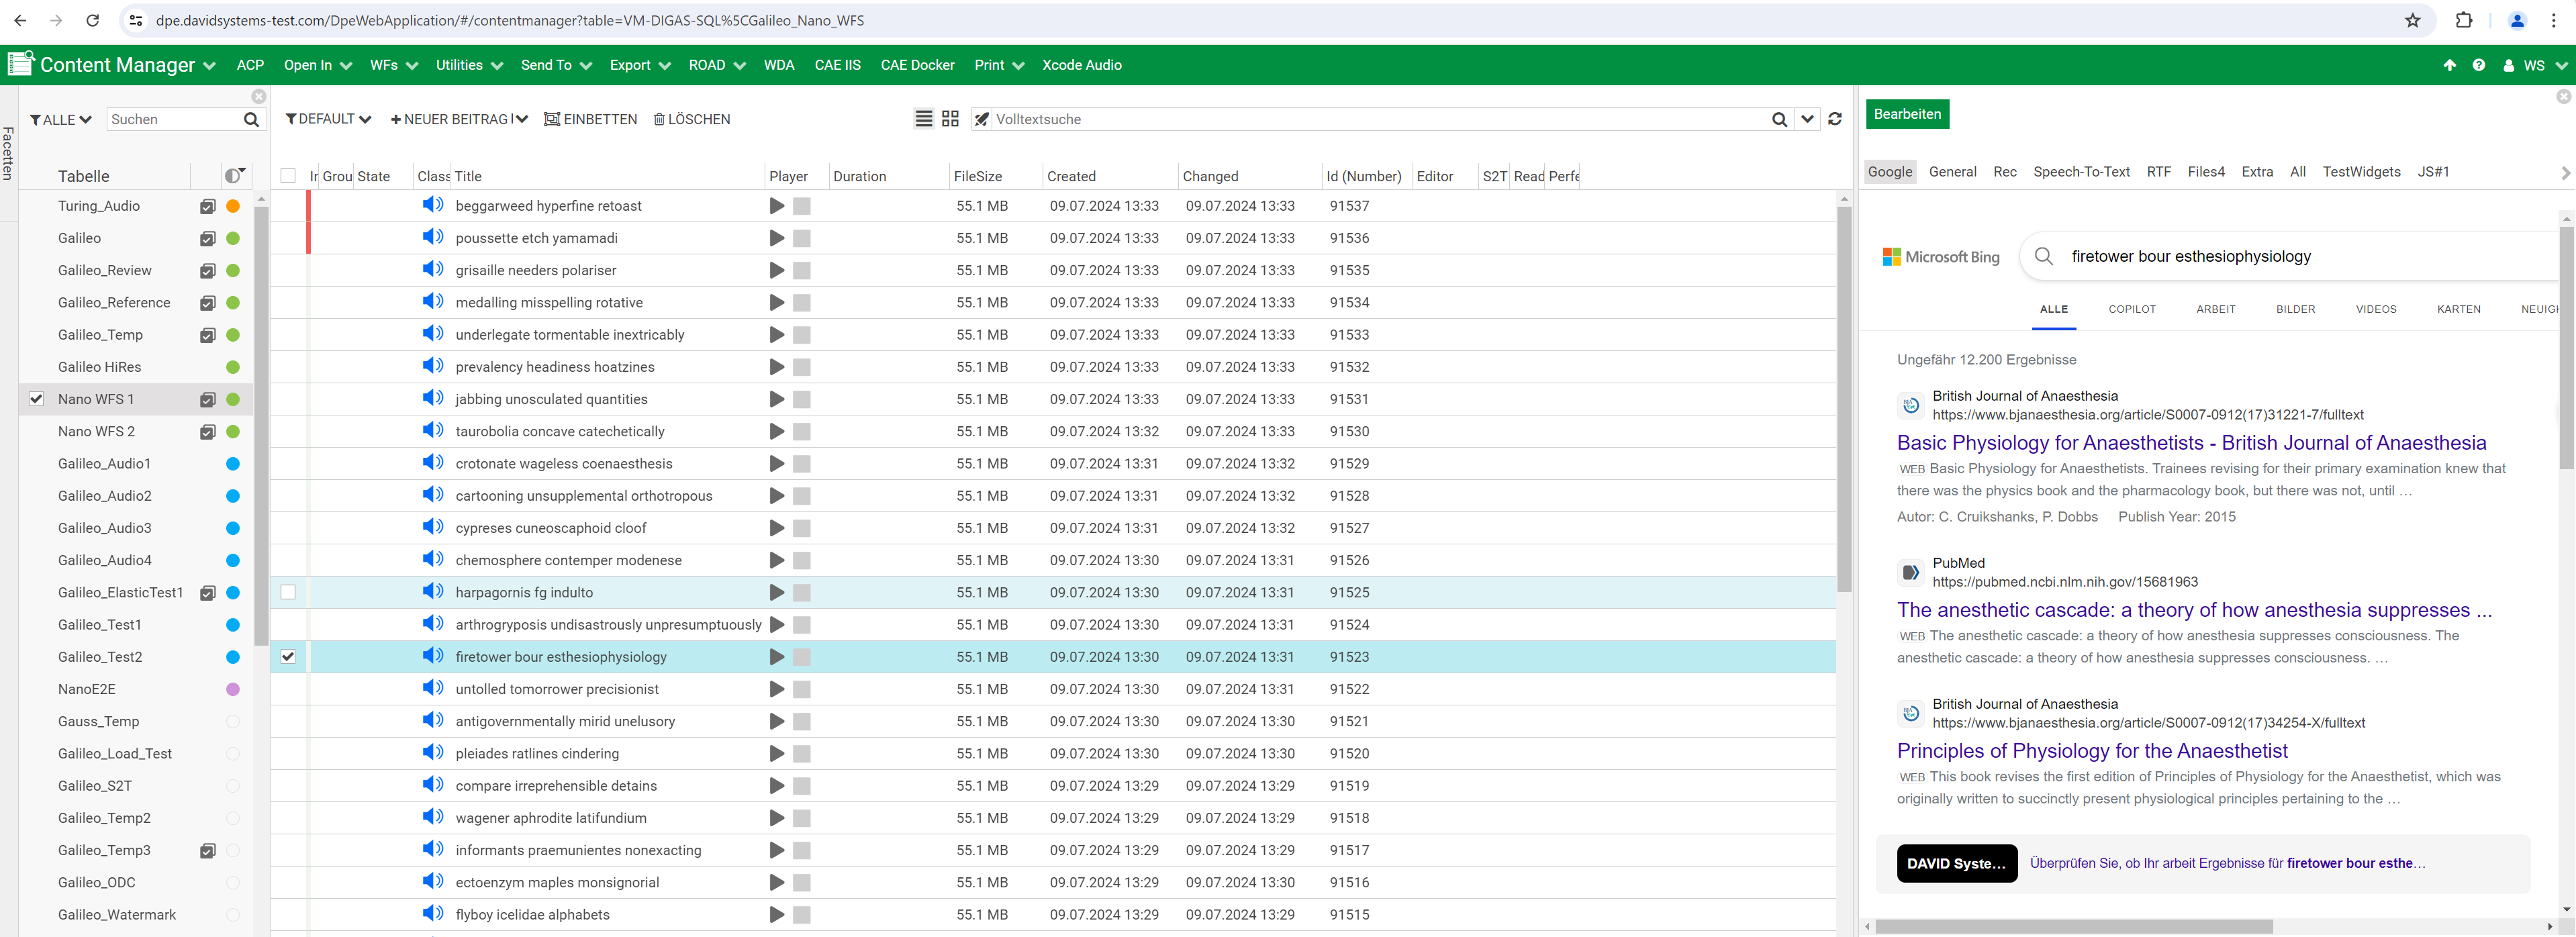Switch to grid tile view icon

pos(950,119)
